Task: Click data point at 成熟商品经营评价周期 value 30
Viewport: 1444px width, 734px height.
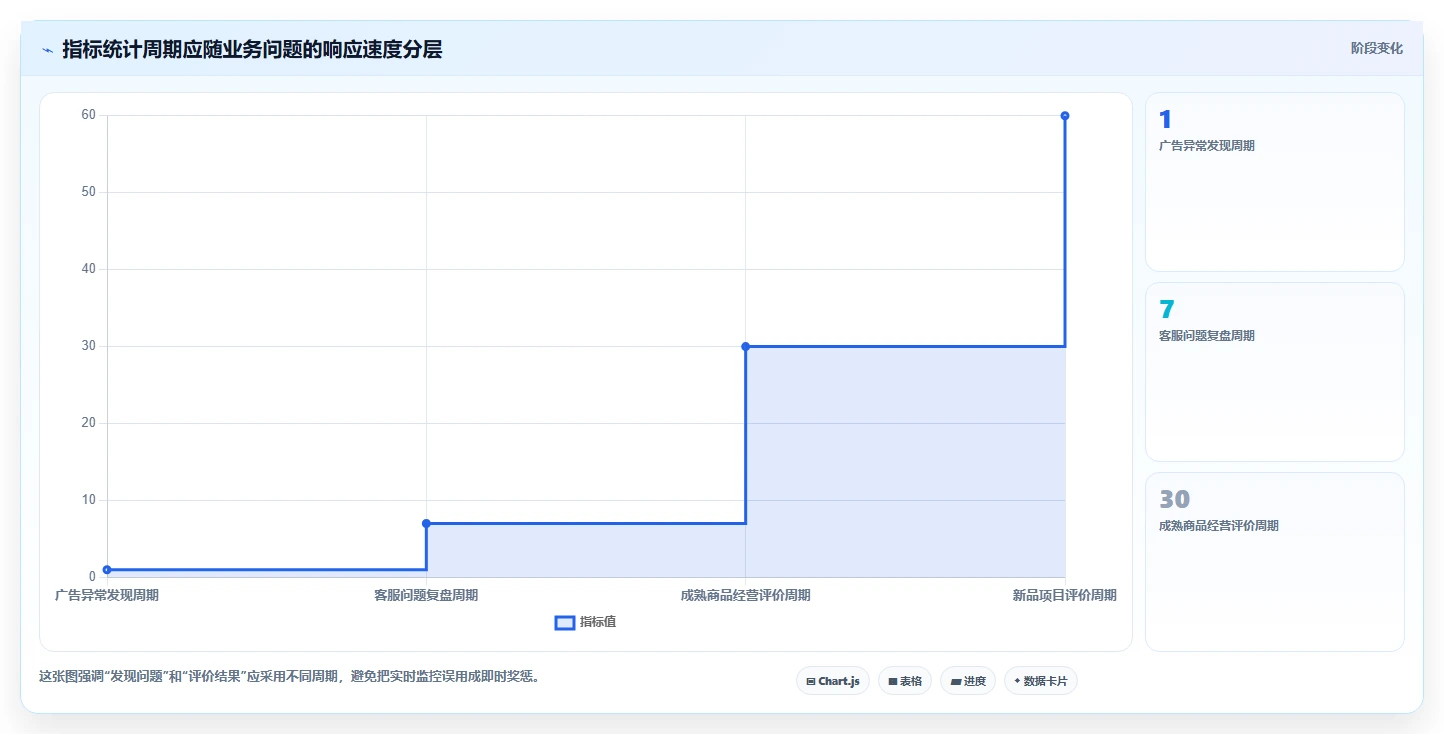Action: tap(745, 346)
